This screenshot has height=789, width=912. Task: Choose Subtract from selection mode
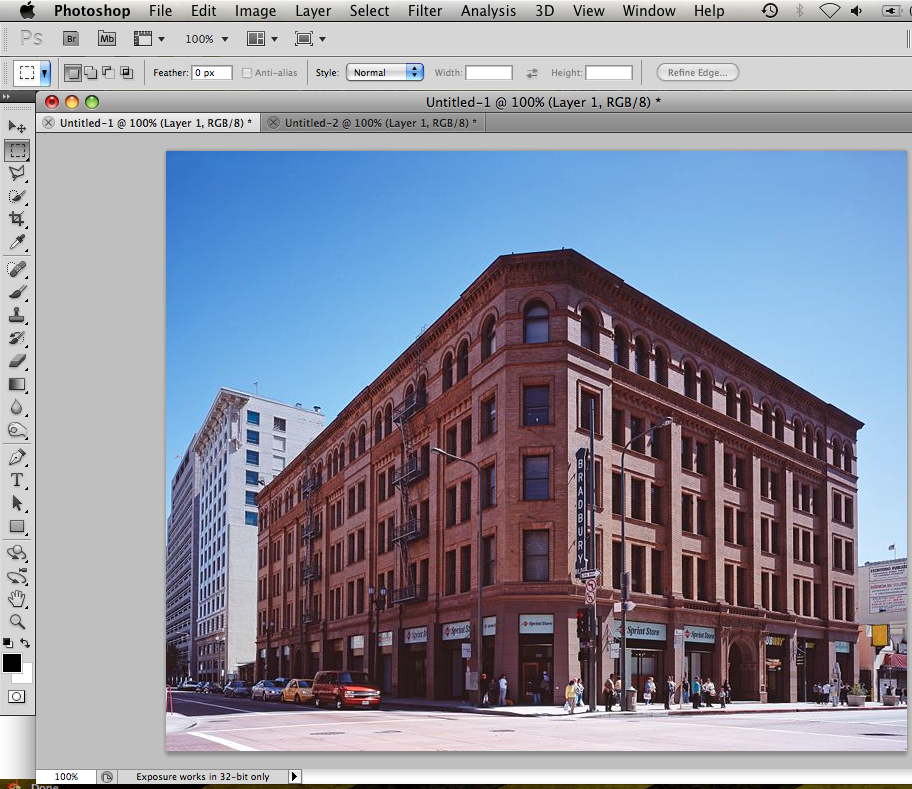click(x=109, y=73)
